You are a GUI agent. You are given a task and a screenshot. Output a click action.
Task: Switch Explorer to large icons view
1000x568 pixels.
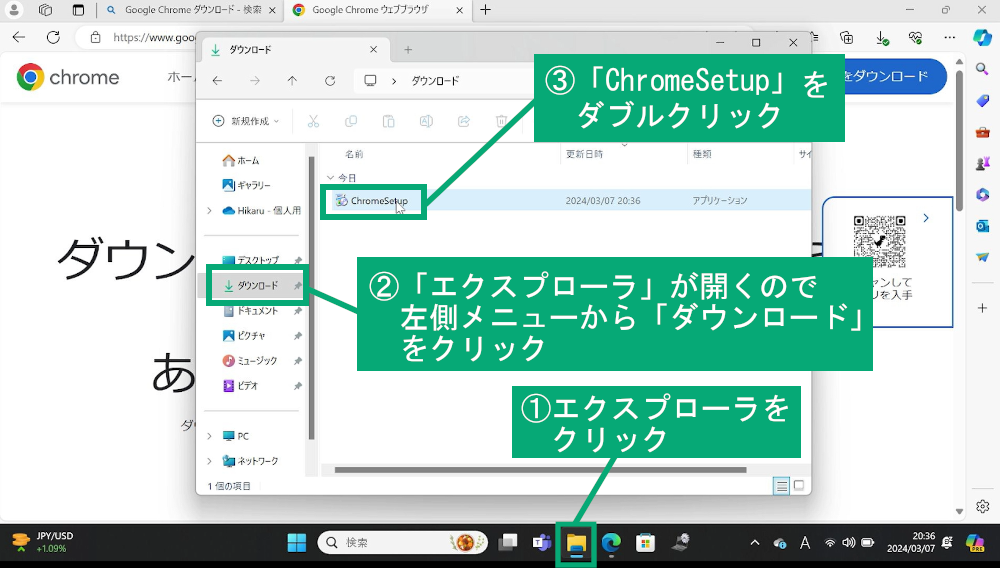(x=798, y=486)
